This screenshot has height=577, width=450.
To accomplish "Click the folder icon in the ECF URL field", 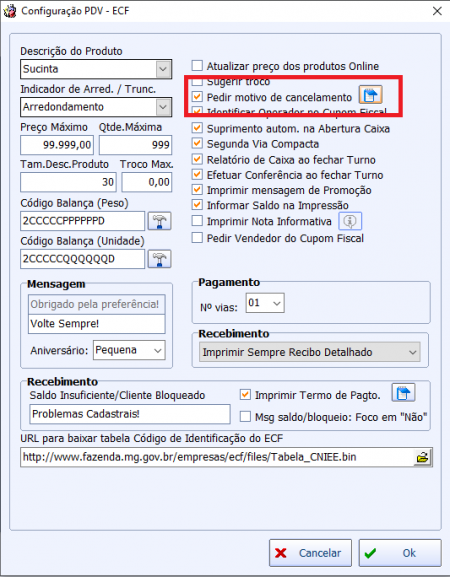I will 423,457.
